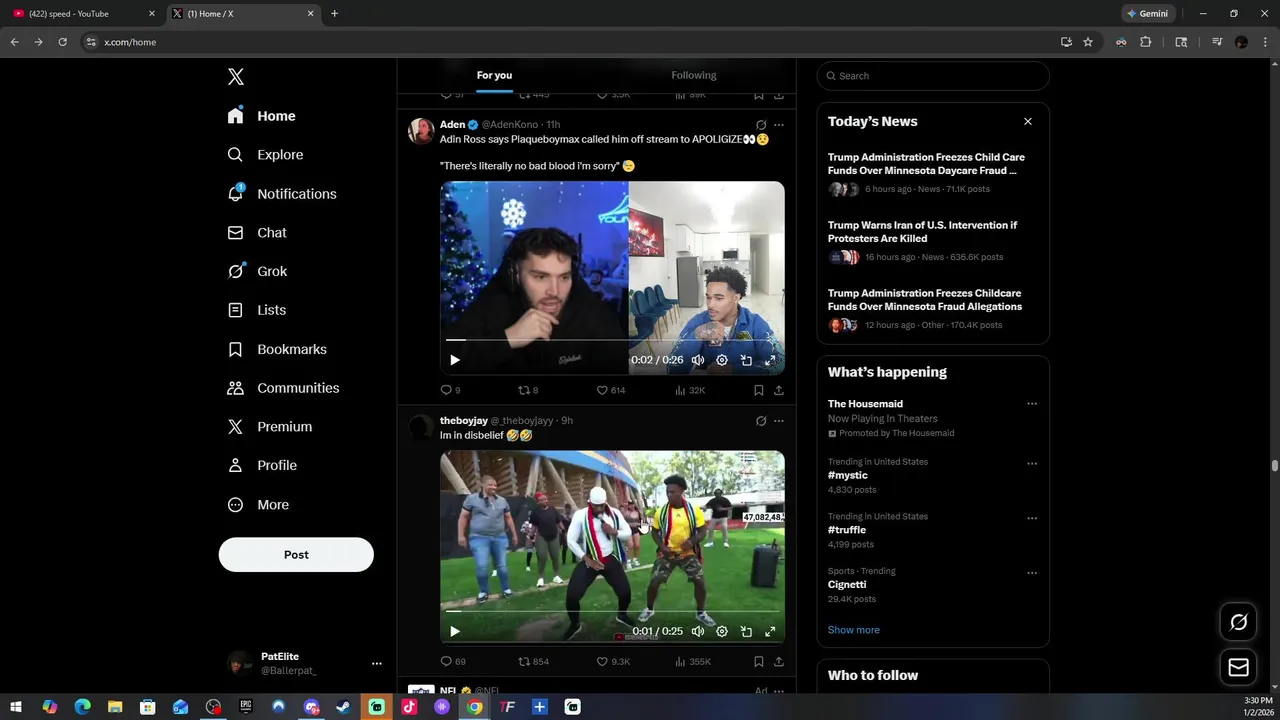
Task: Share theboyjay's post
Action: click(779, 661)
